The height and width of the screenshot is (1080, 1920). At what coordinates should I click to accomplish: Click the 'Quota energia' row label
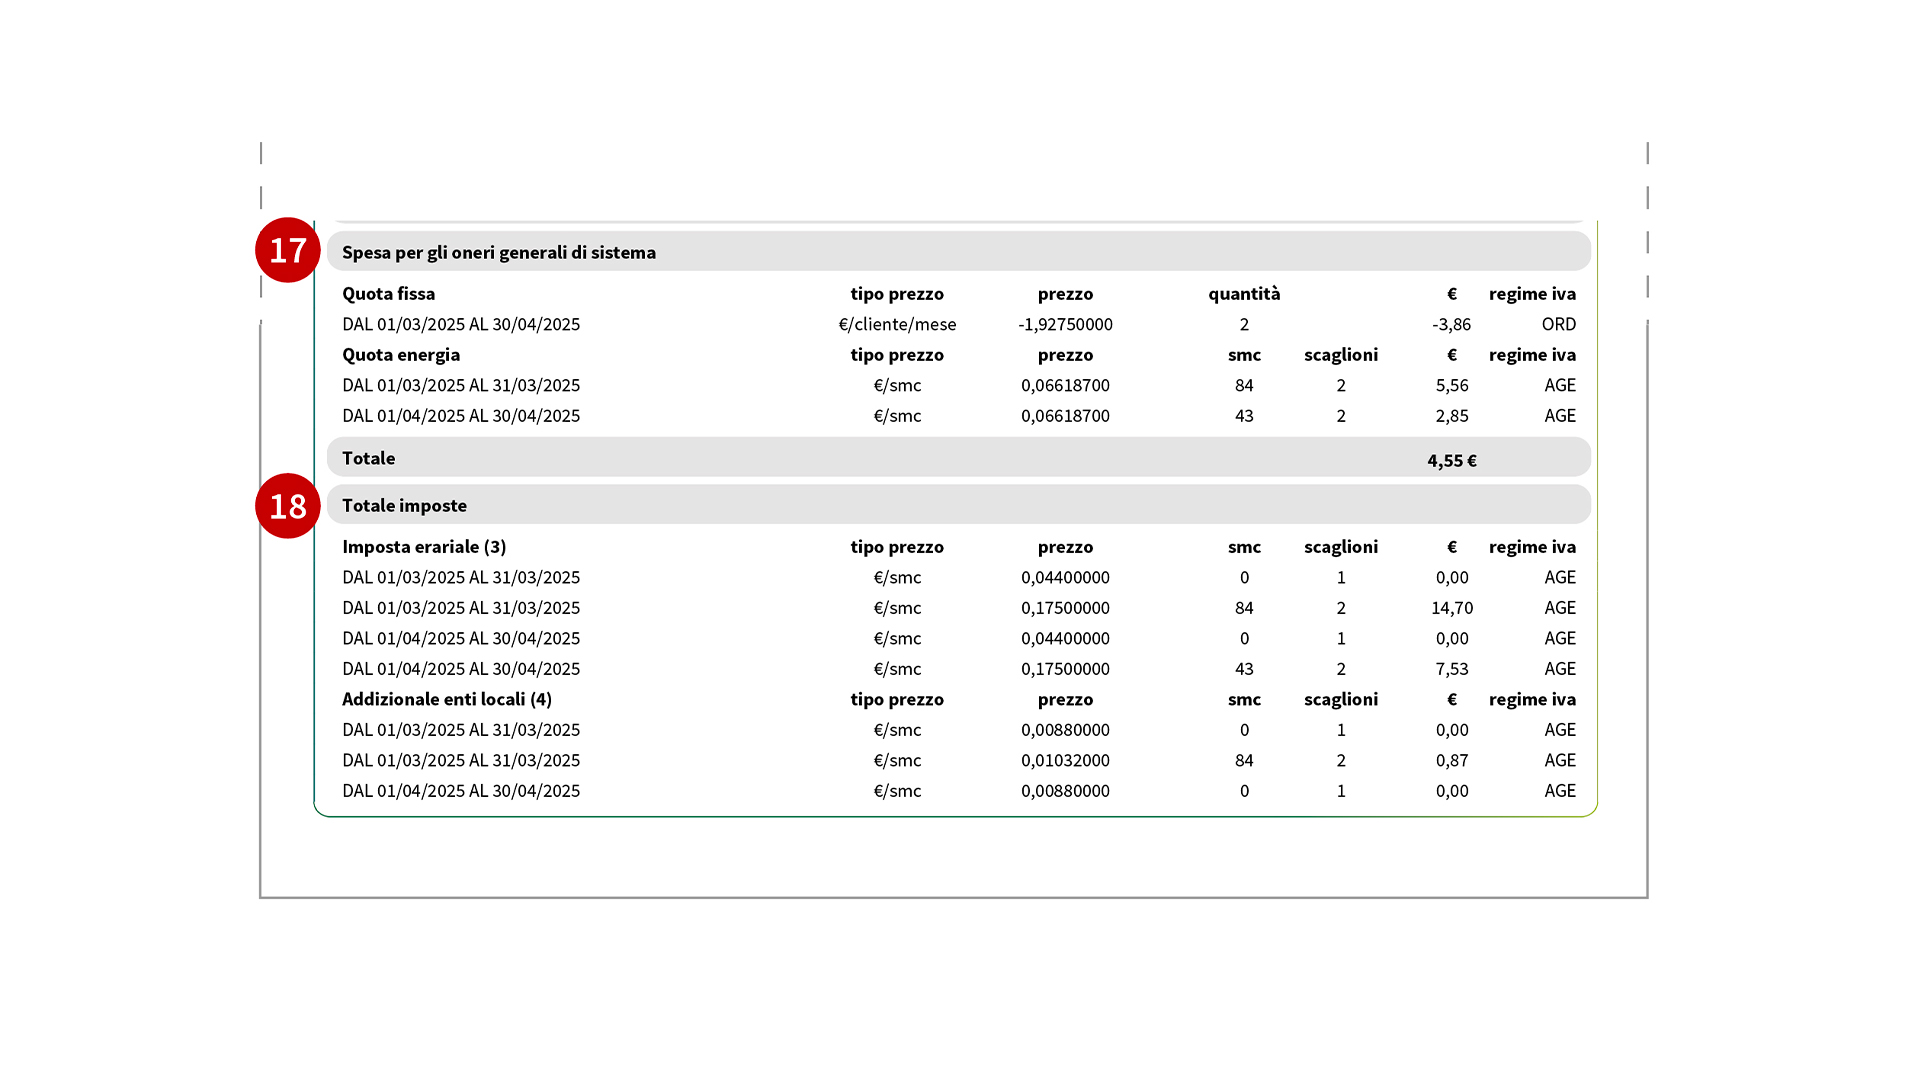pyautogui.click(x=401, y=355)
